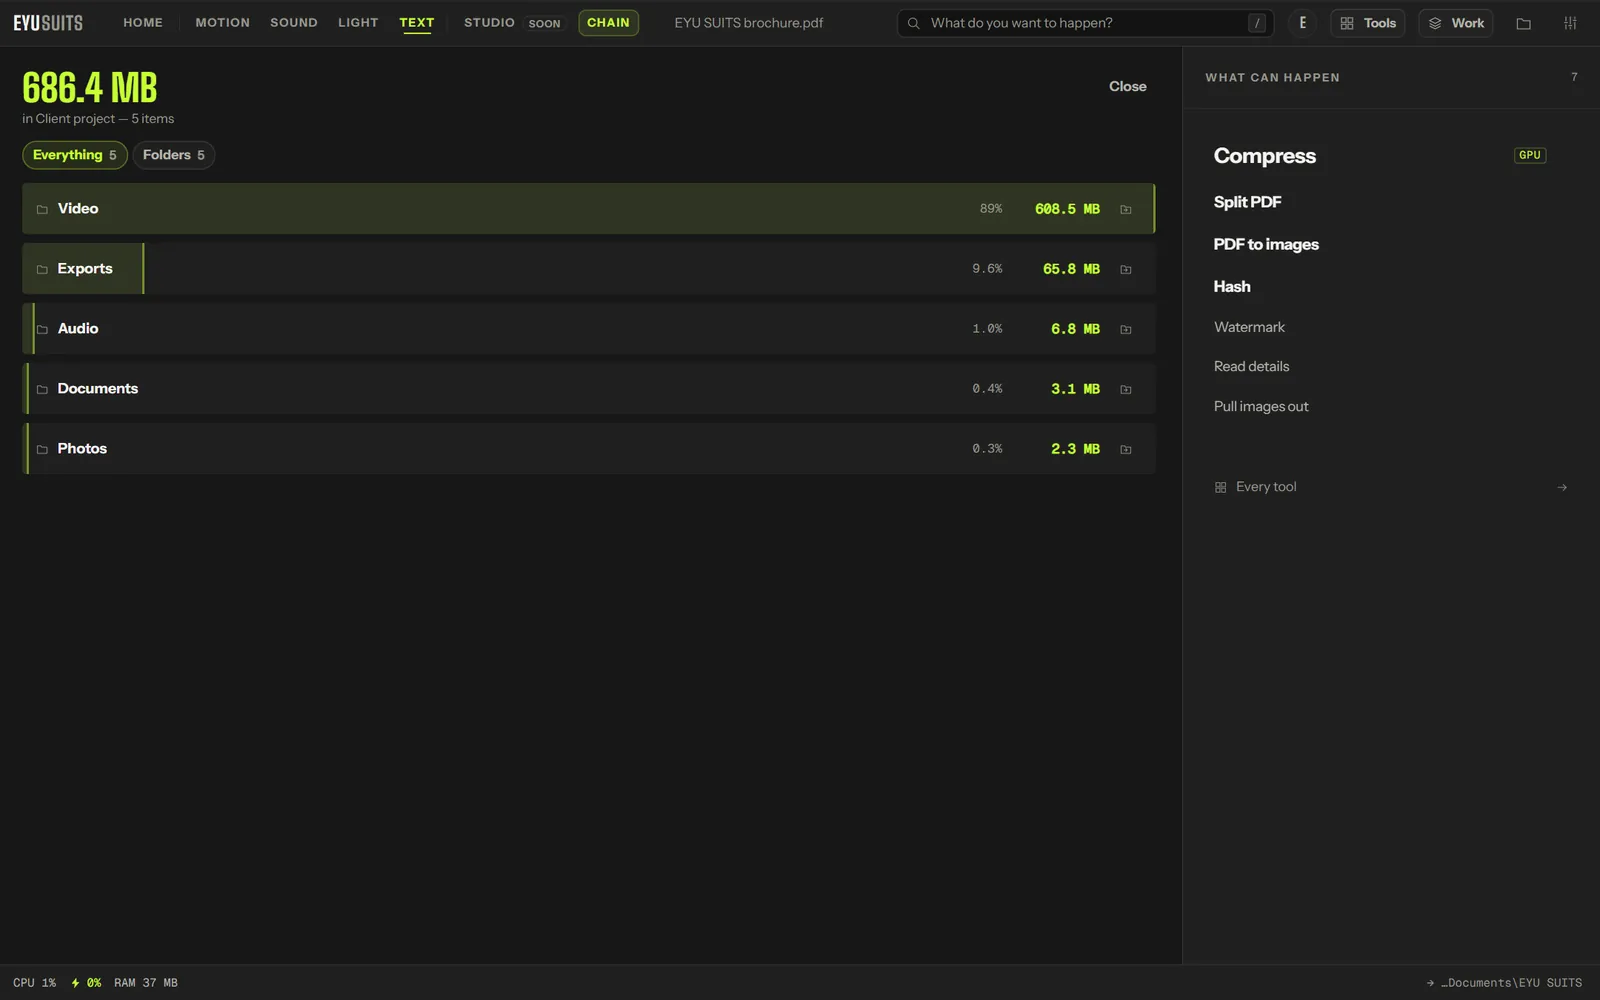The width and height of the screenshot is (1600, 1000).
Task: Switch to the SOUND tab
Action: (294, 22)
